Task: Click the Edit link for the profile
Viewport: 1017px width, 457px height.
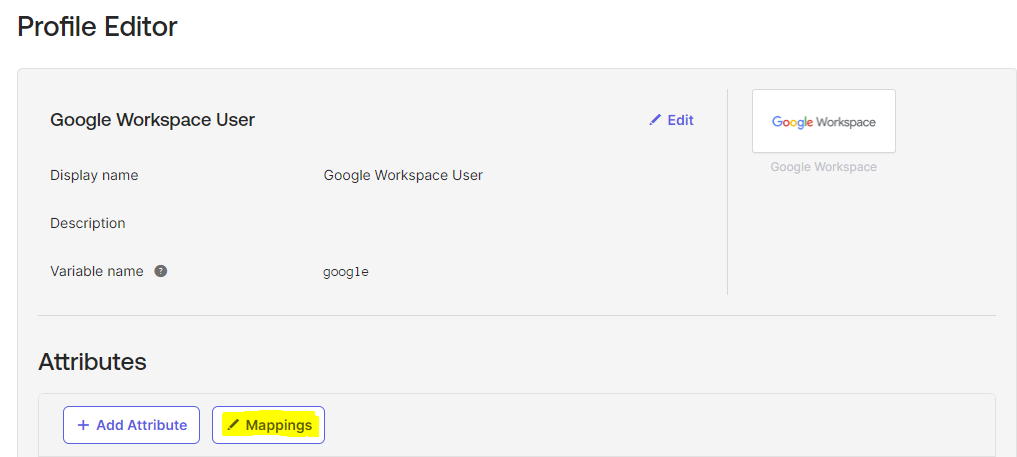Action: [680, 120]
